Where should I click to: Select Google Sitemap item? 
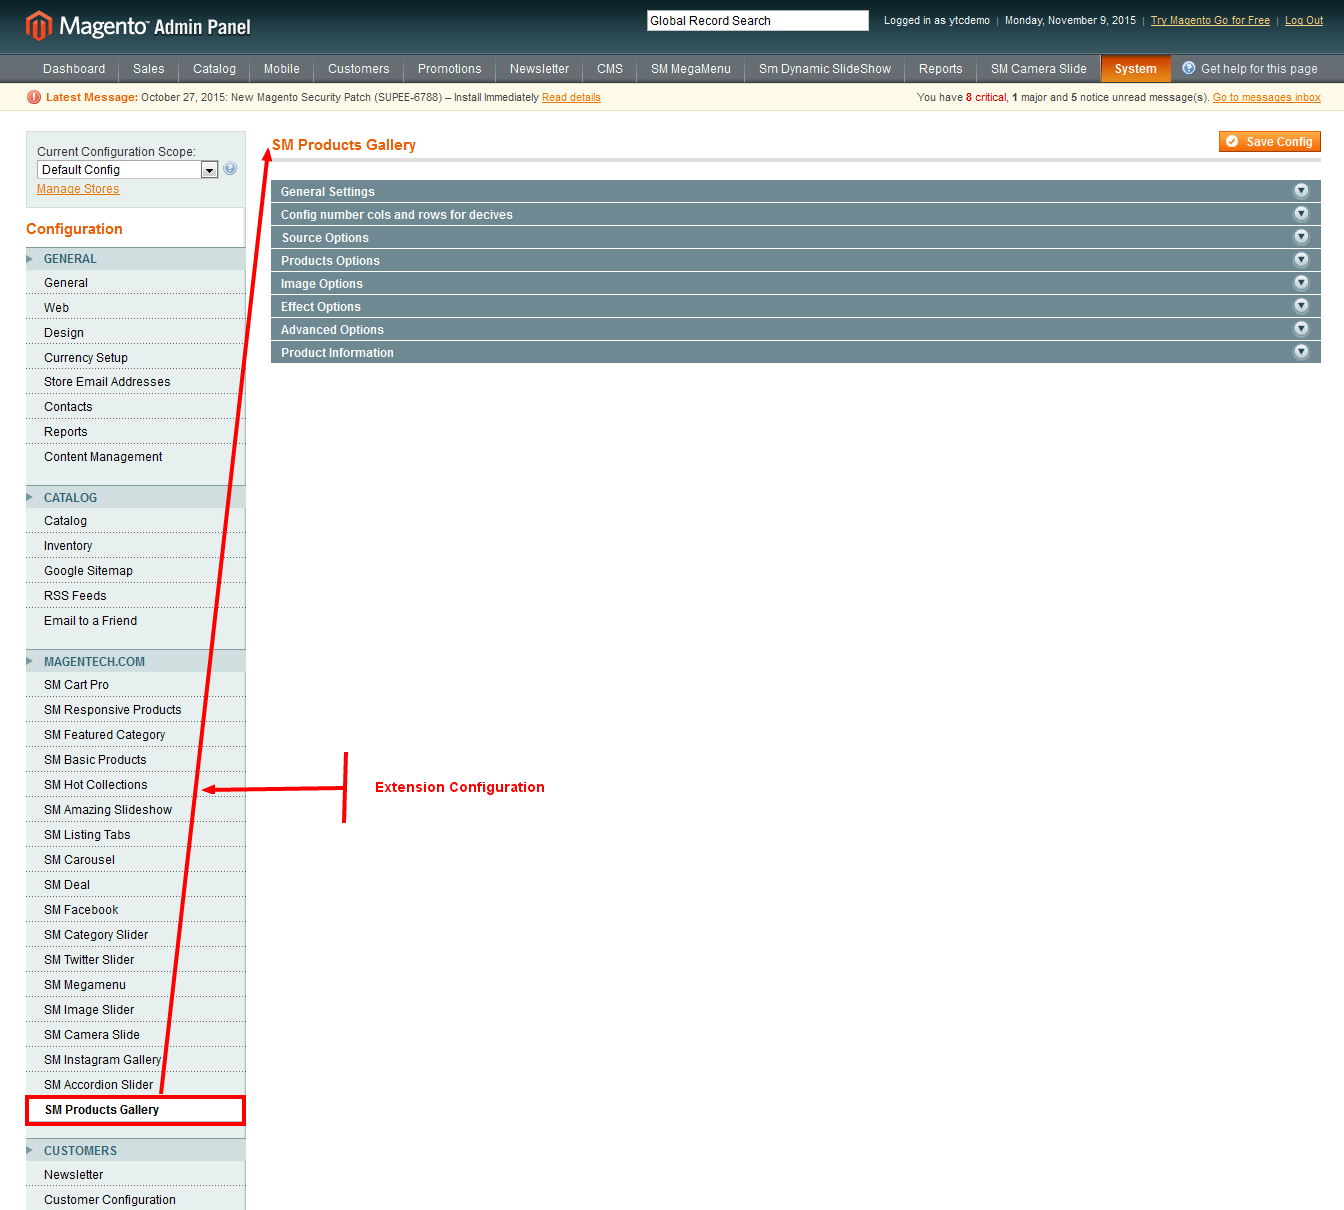pyautogui.click(x=135, y=571)
